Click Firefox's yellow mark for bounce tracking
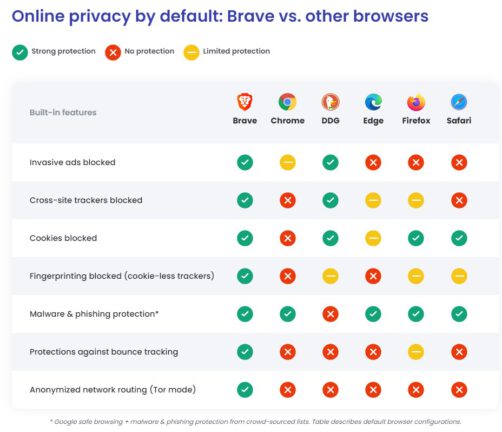Image resolution: width=502 pixels, height=432 pixels. click(416, 352)
